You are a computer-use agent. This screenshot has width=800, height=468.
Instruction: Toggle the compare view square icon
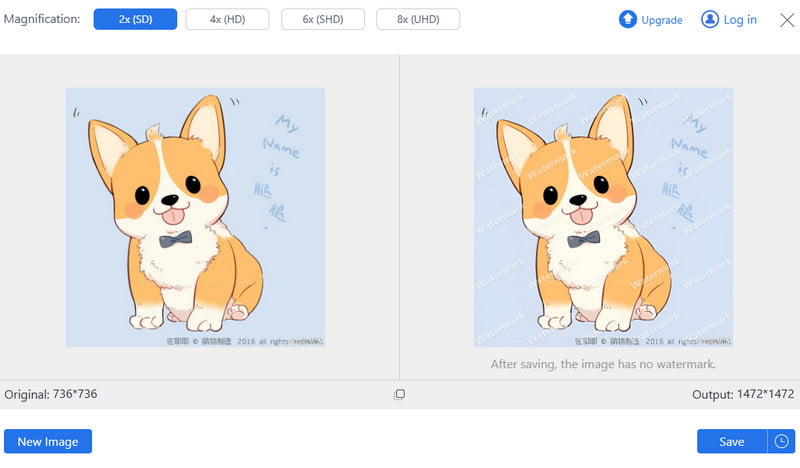click(399, 394)
